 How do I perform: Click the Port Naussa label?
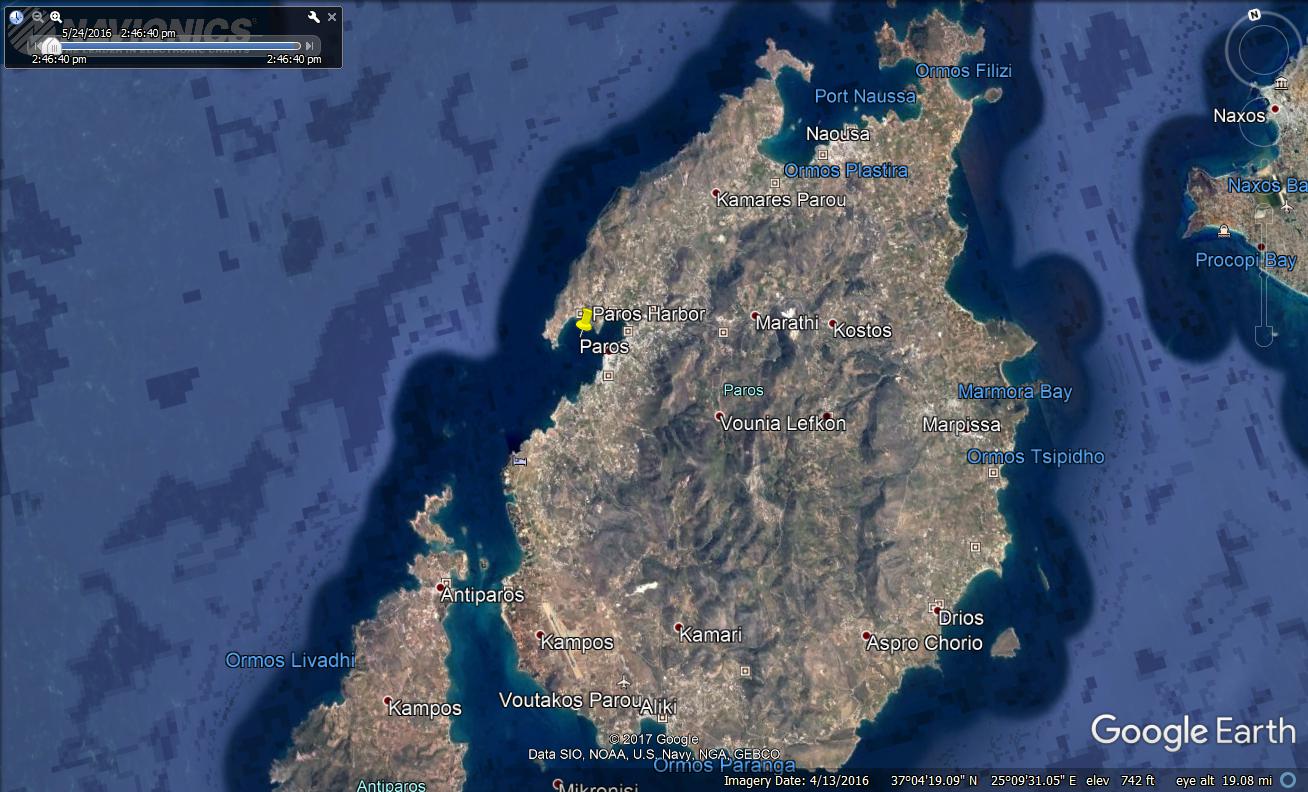pos(865,96)
